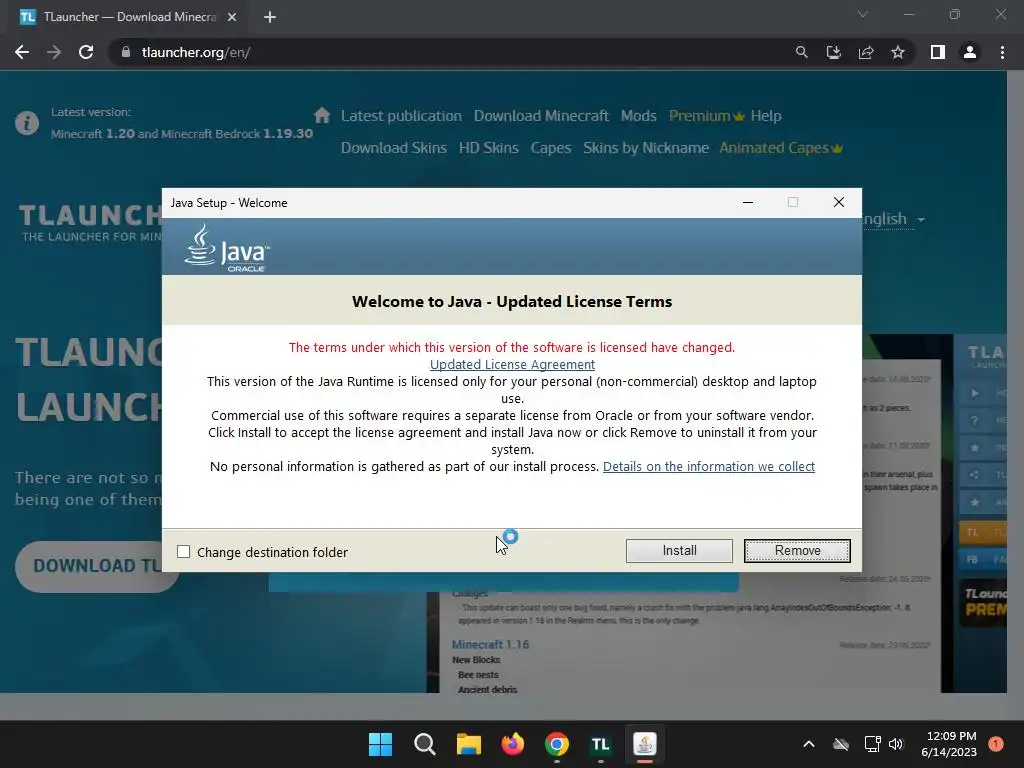Viewport: 1024px width, 768px height.
Task: Open Download Skins menu item
Action: [394, 148]
